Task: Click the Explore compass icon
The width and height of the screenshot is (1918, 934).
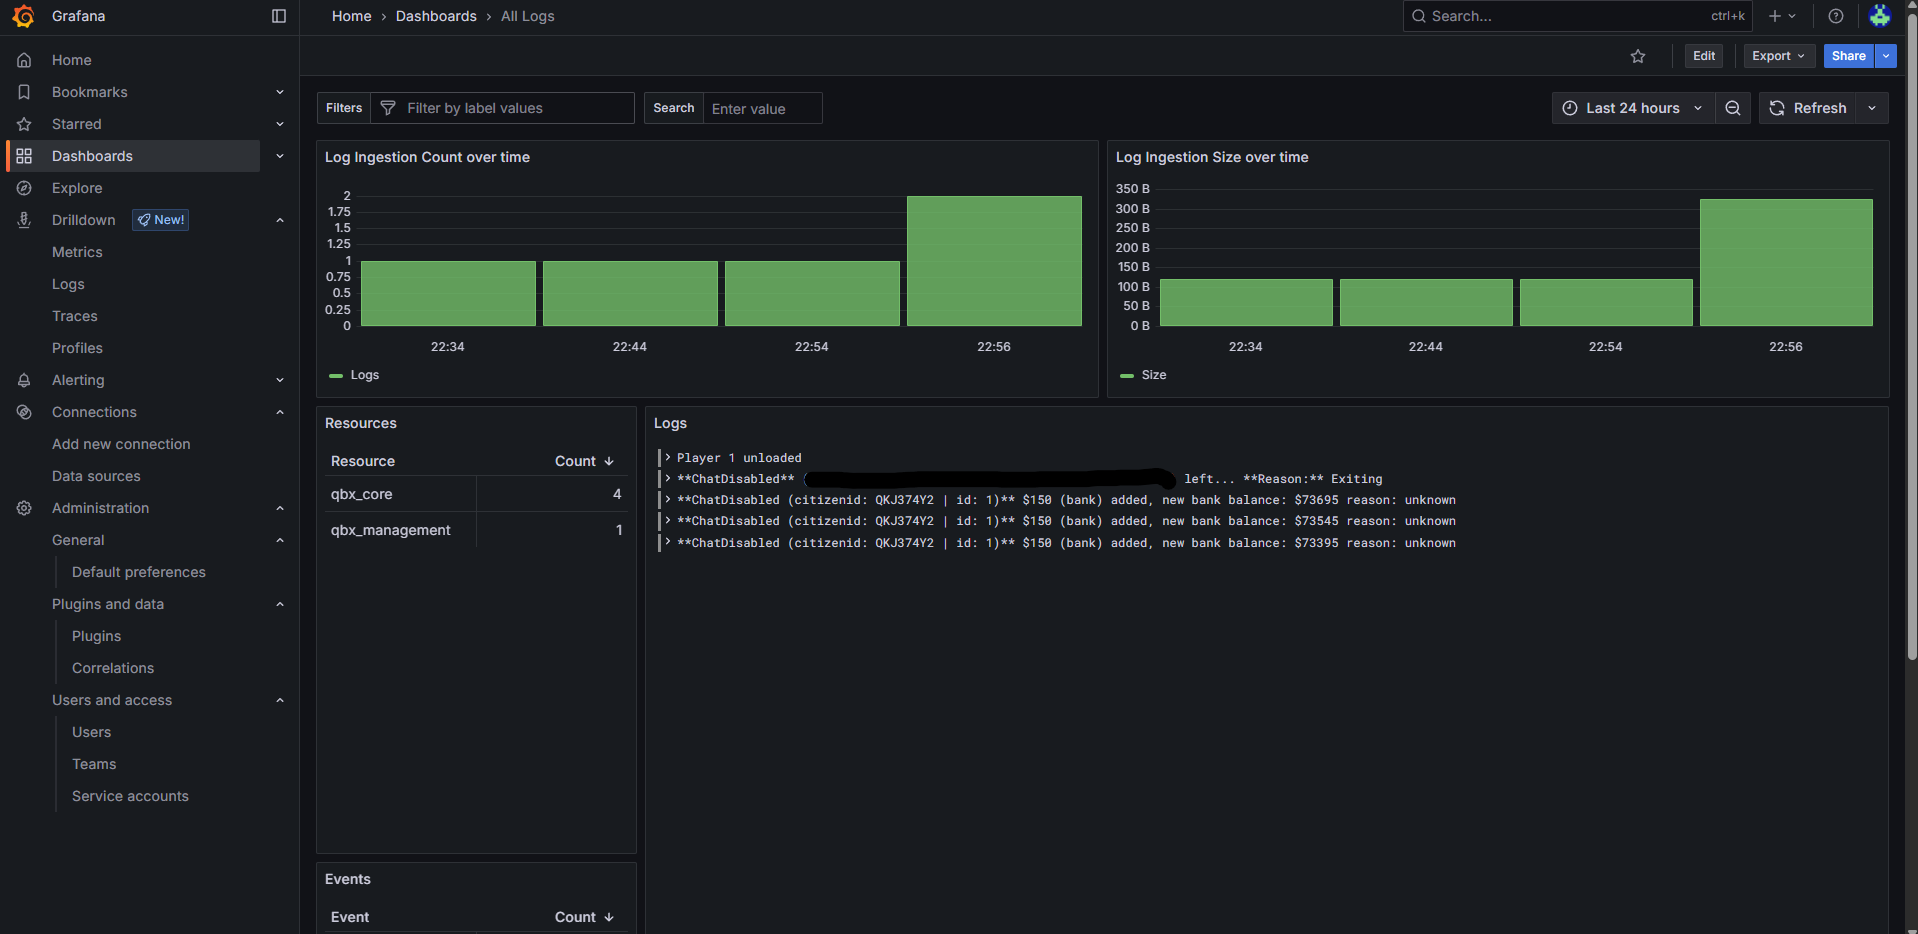Action: click(x=24, y=188)
